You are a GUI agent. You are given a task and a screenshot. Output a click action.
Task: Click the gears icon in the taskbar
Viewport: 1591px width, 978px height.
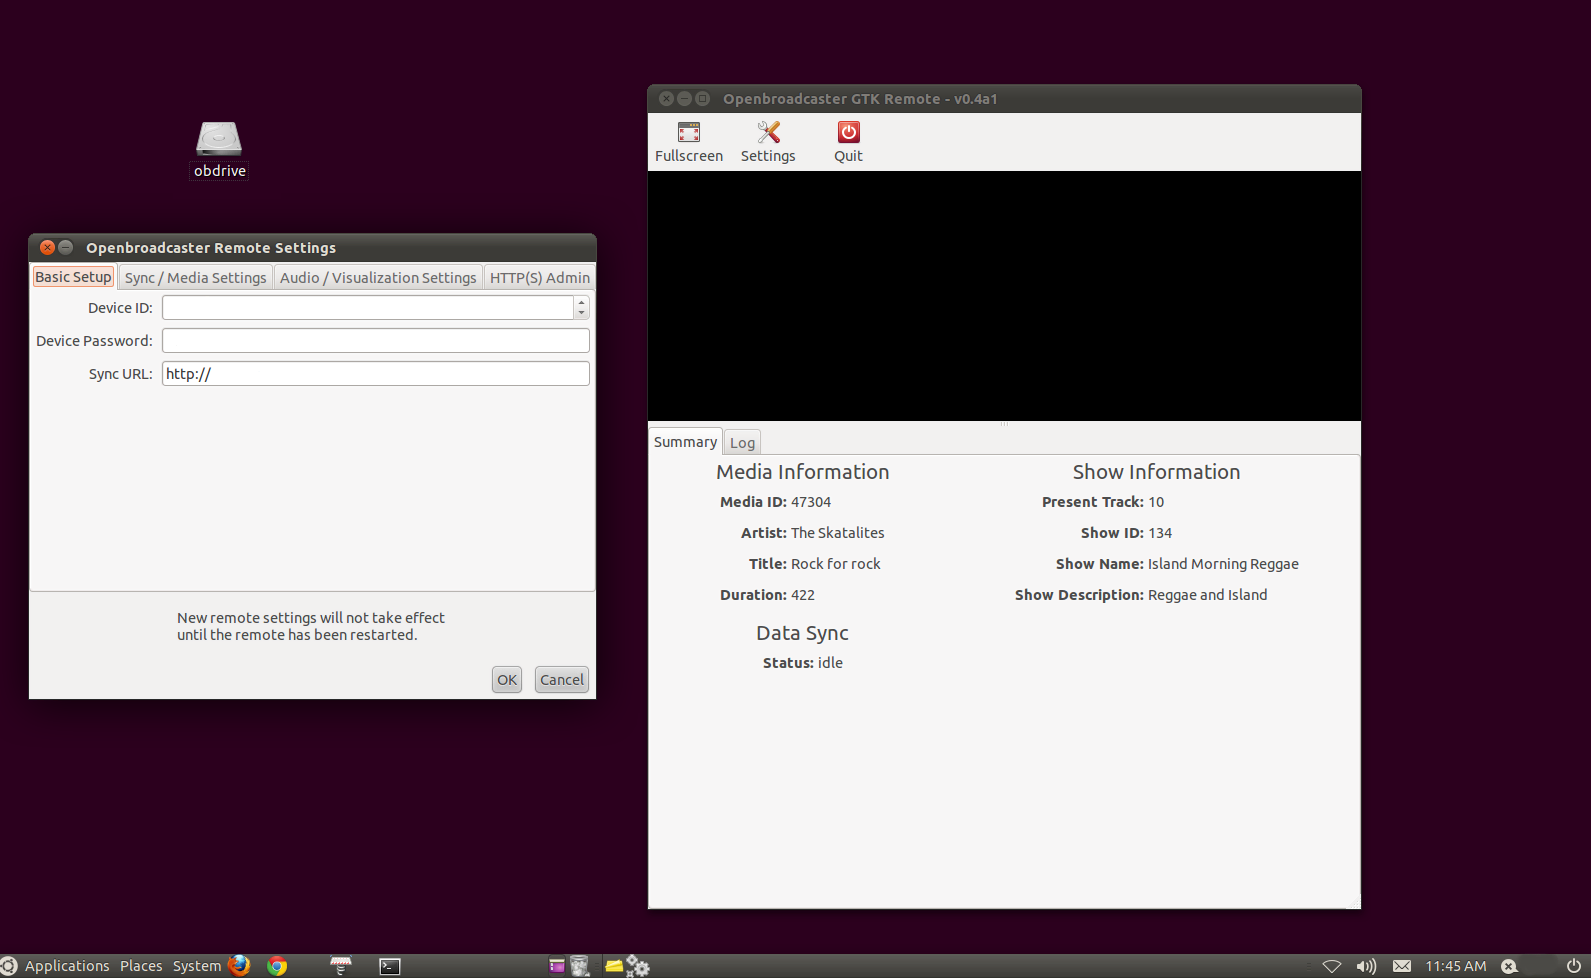coord(638,966)
